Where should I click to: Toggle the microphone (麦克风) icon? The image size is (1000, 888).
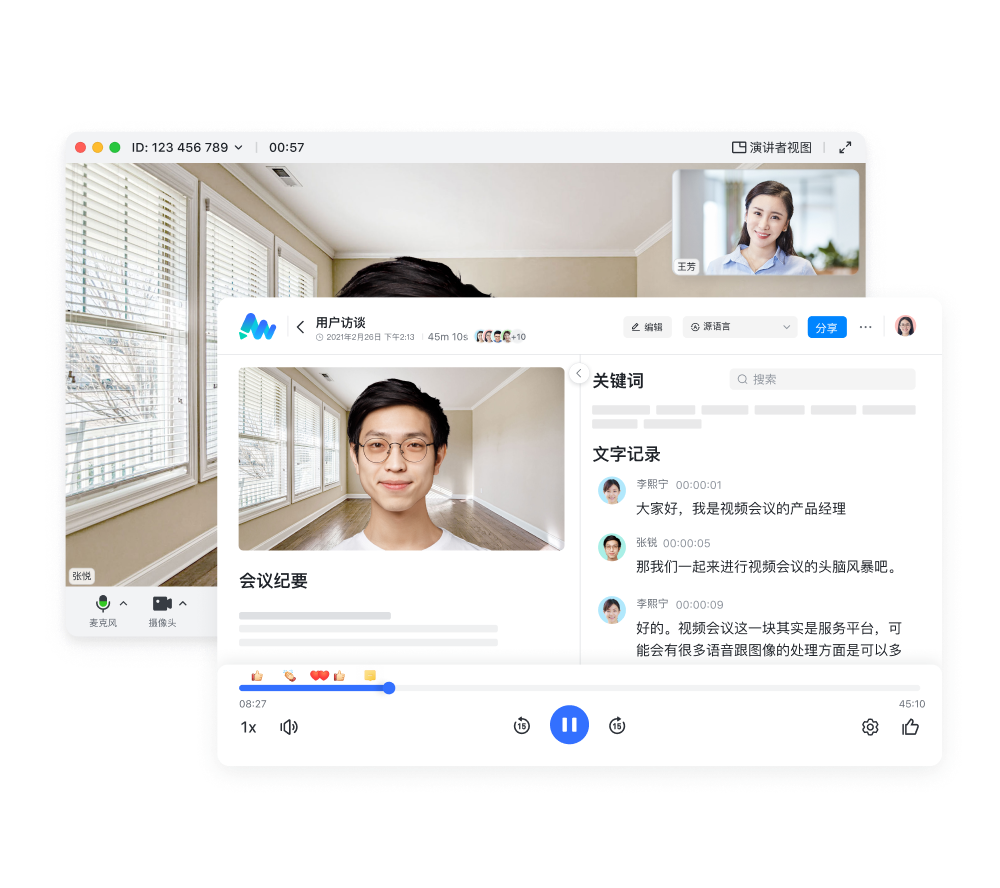click(x=103, y=604)
